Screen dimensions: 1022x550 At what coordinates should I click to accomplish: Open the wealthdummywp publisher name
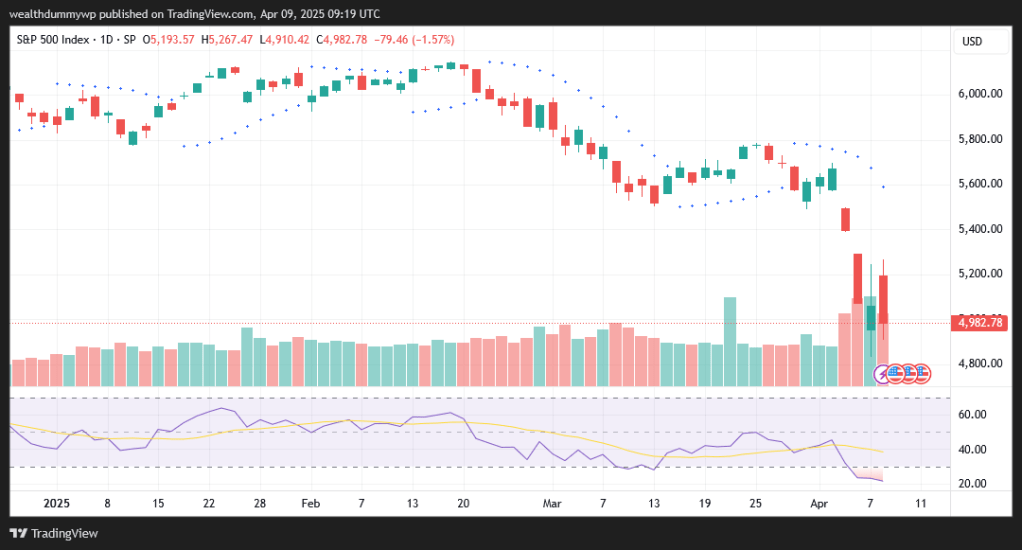pyautogui.click(x=48, y=11)
